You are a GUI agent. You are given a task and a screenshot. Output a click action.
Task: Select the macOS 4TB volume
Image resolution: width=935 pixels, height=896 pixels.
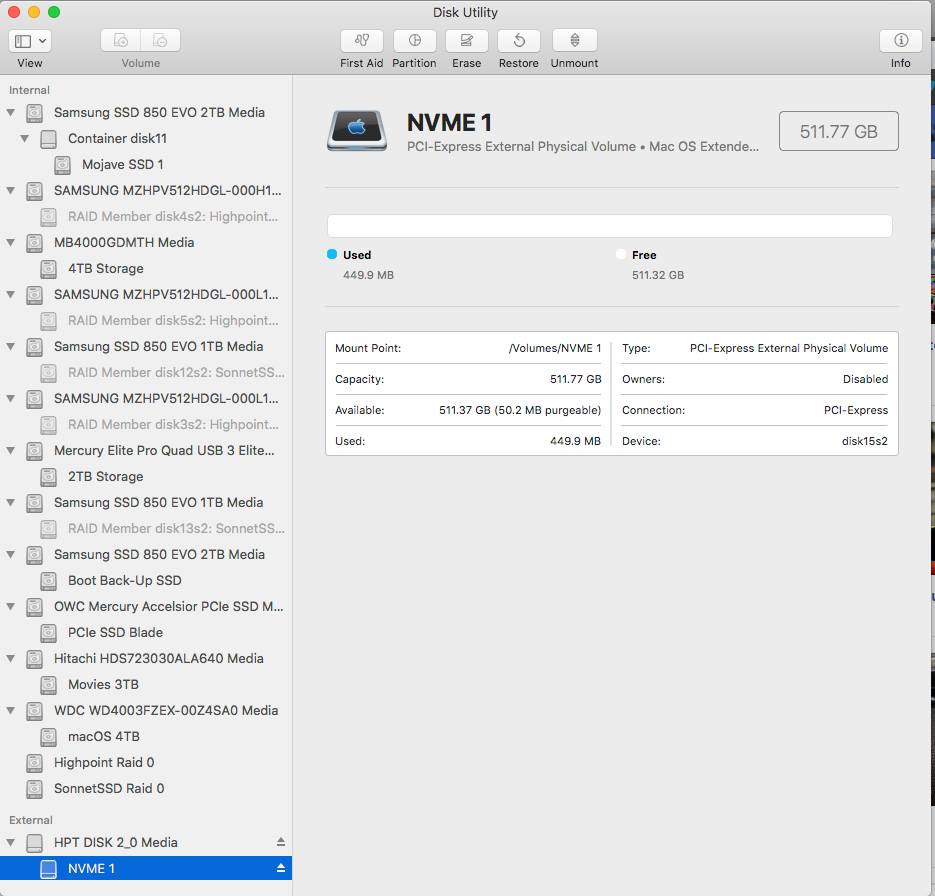tap(146, 736)
